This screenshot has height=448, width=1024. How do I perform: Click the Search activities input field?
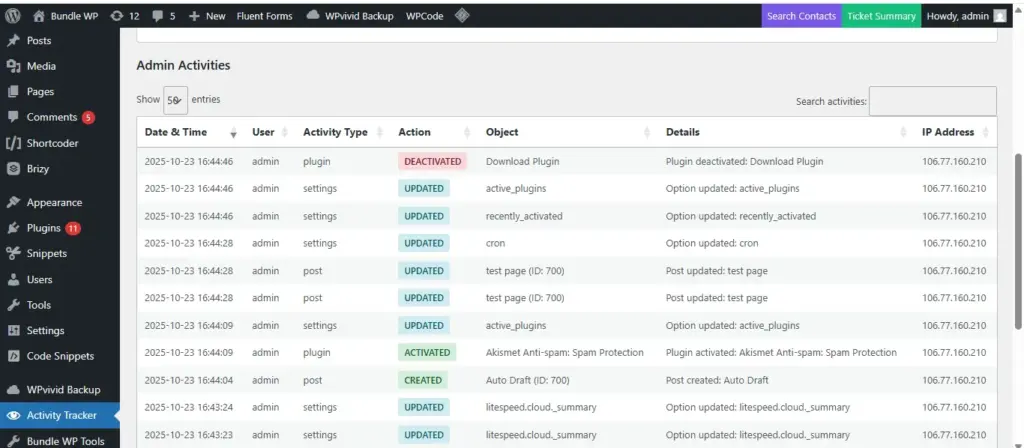[933, 101]
